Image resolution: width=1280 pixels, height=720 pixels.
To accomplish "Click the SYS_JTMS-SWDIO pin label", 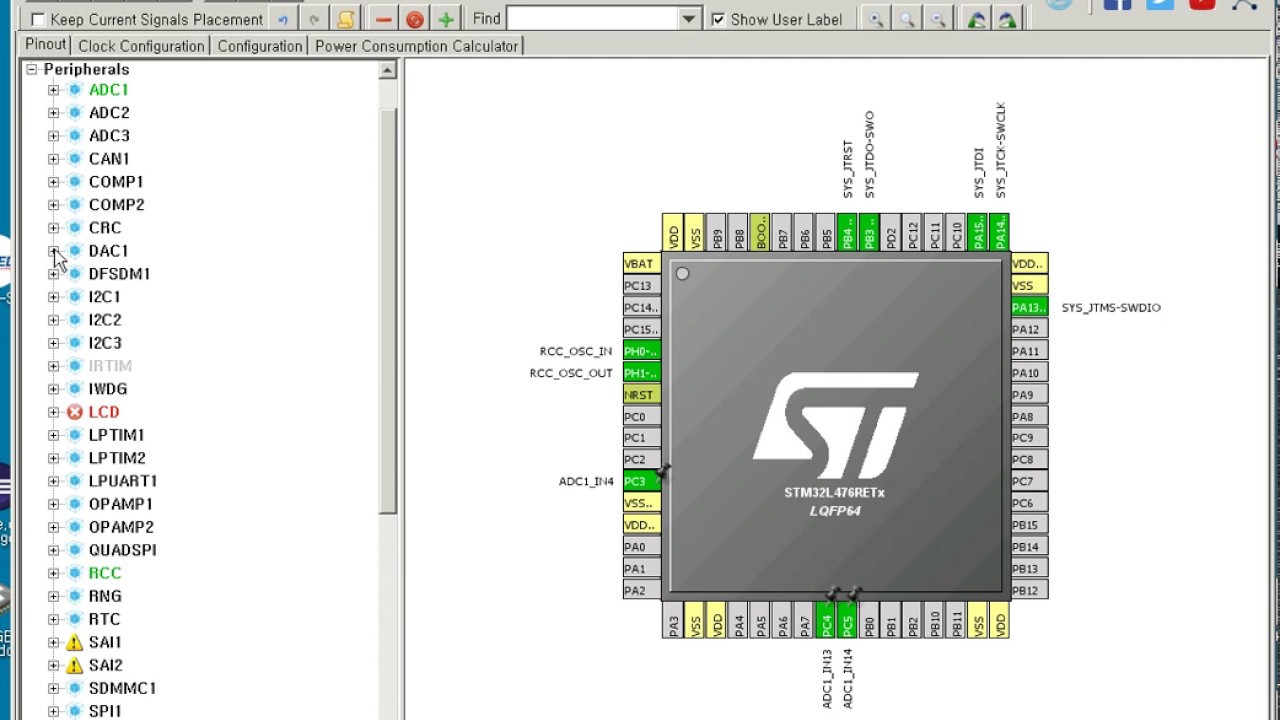I will 1111,307.
